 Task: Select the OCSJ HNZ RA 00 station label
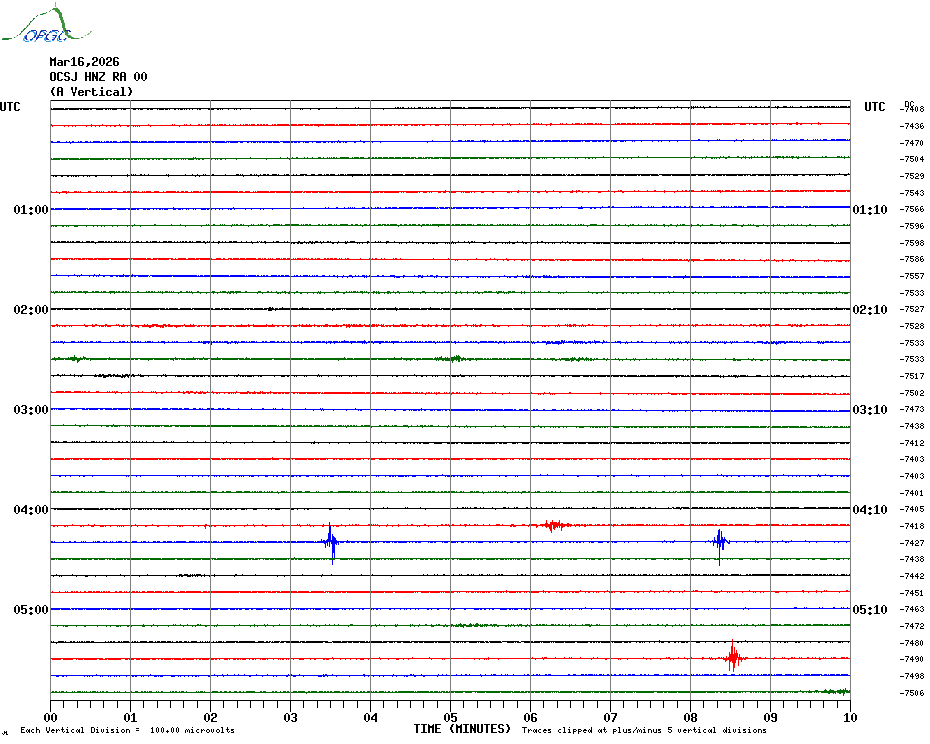[x=98, y=77]
